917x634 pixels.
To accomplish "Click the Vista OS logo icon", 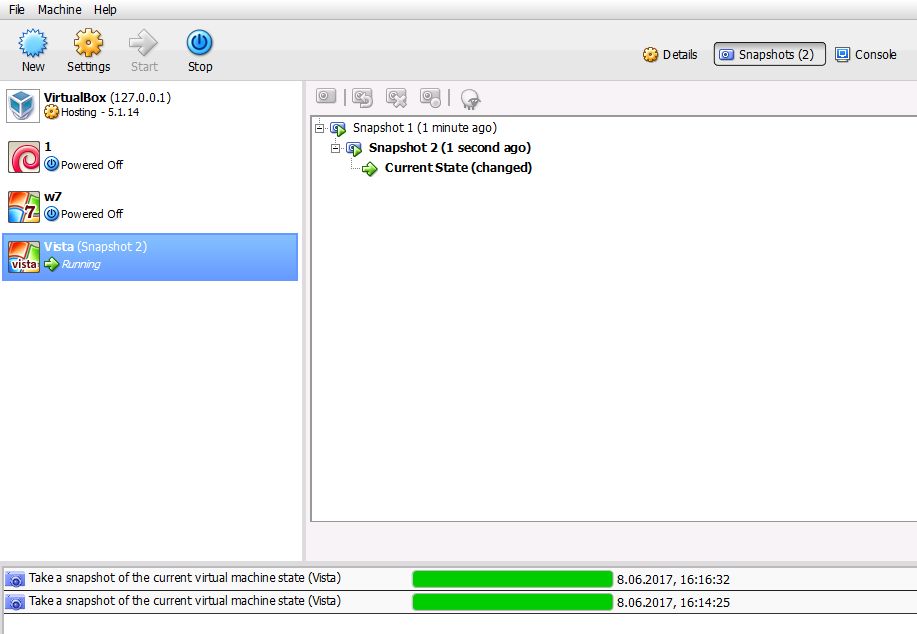I will pos(24,257).
